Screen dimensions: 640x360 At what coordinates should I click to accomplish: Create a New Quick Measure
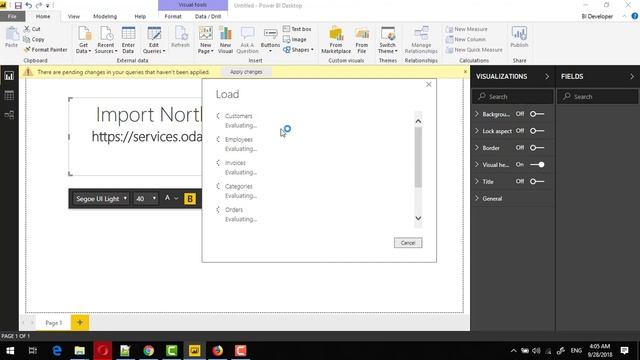point(474,49)
